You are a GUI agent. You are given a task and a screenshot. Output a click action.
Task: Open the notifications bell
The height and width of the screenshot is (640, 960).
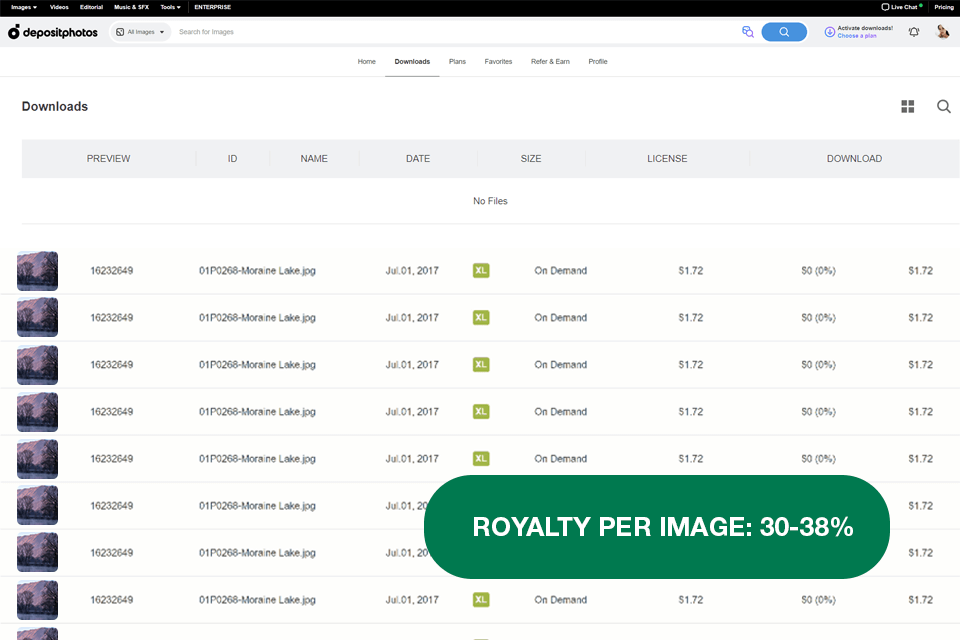913,32
